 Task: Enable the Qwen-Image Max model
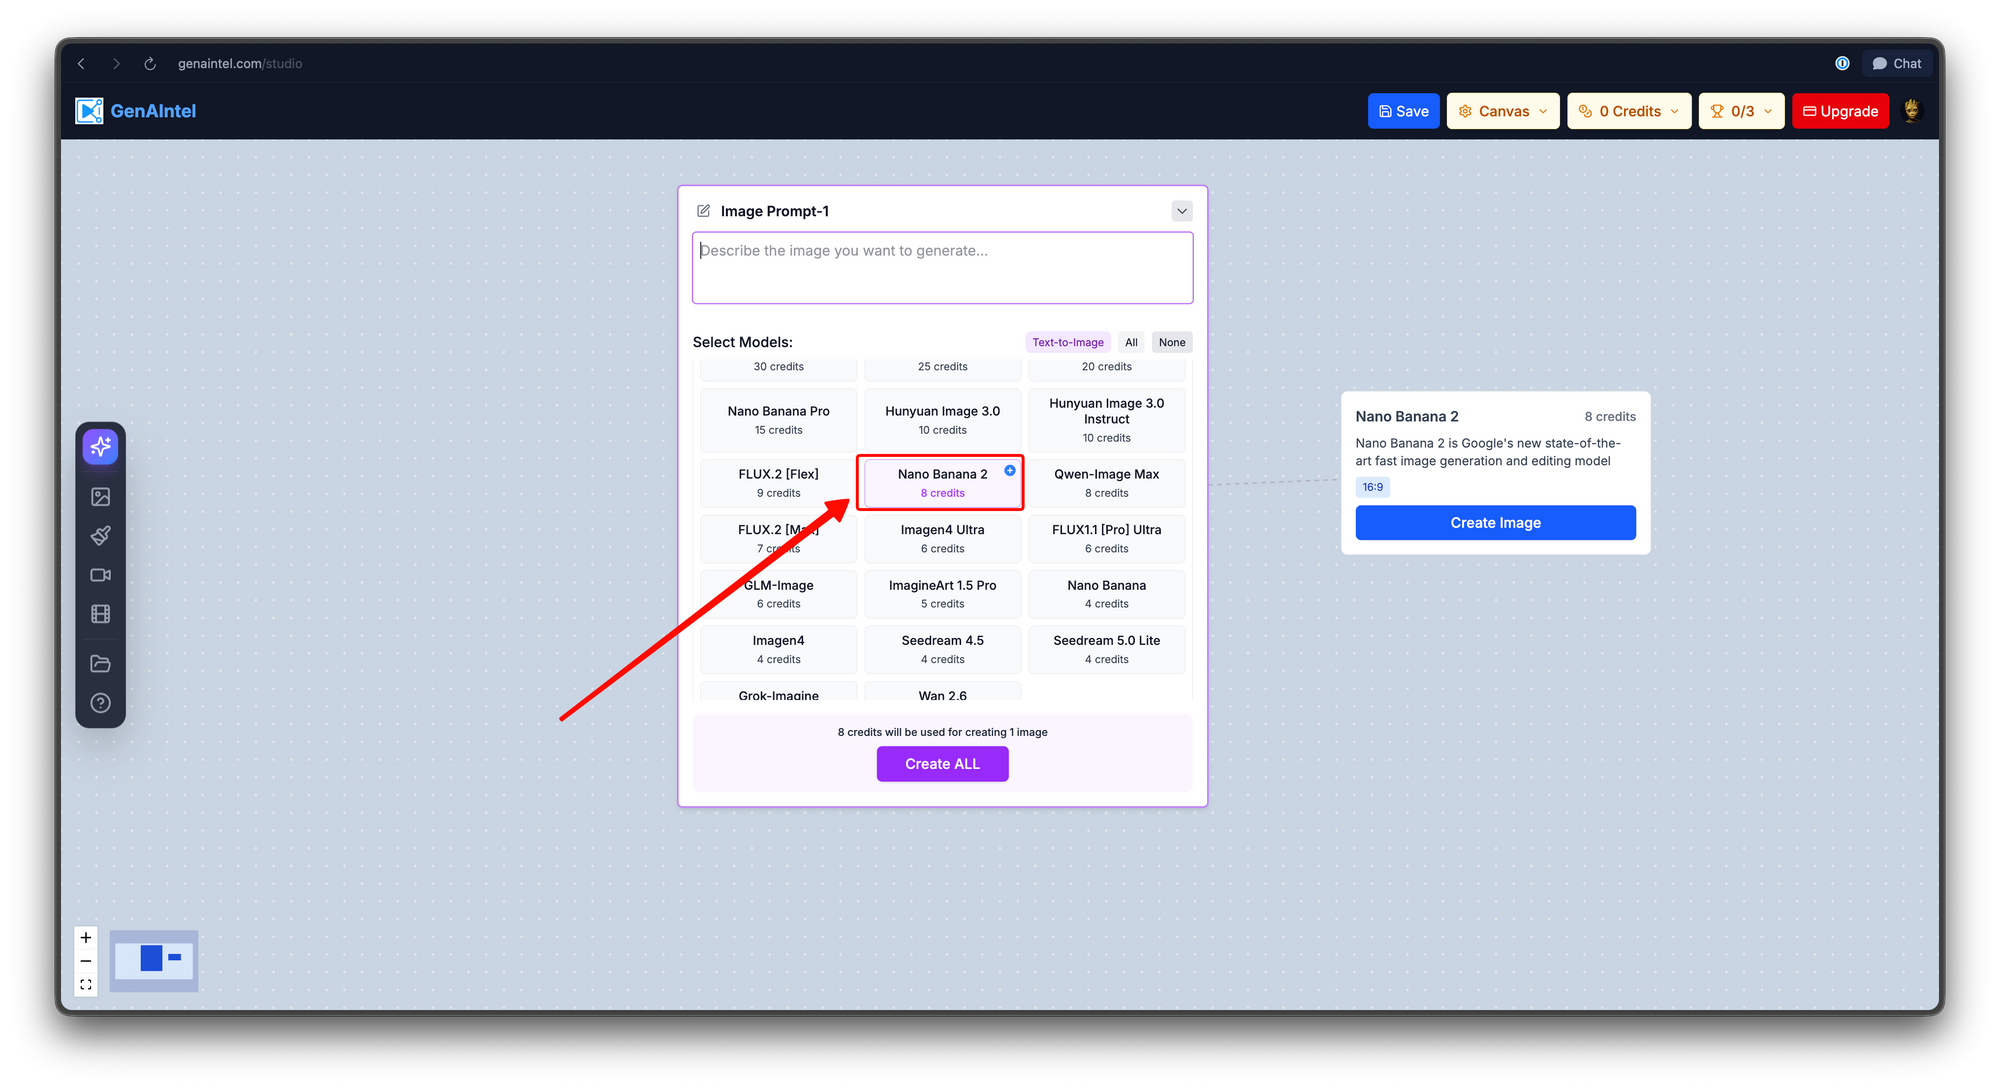[x=1107, y=483]
